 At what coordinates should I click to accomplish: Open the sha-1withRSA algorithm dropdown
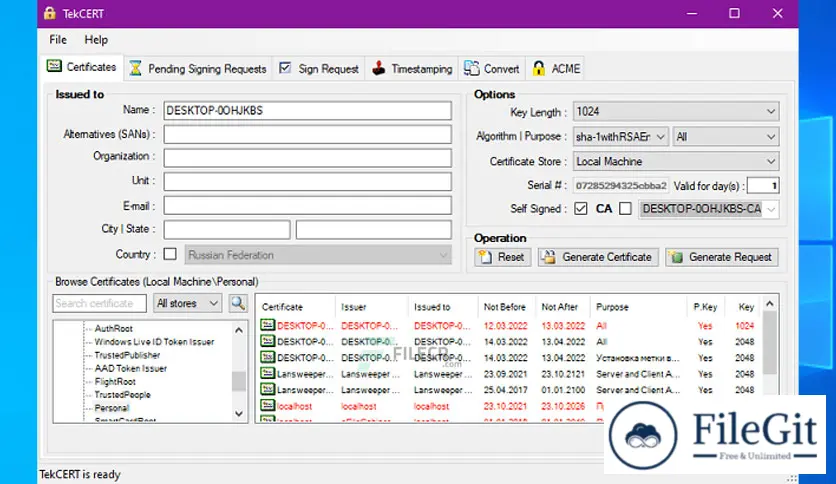pyautogui.click(x=621, y=137)
